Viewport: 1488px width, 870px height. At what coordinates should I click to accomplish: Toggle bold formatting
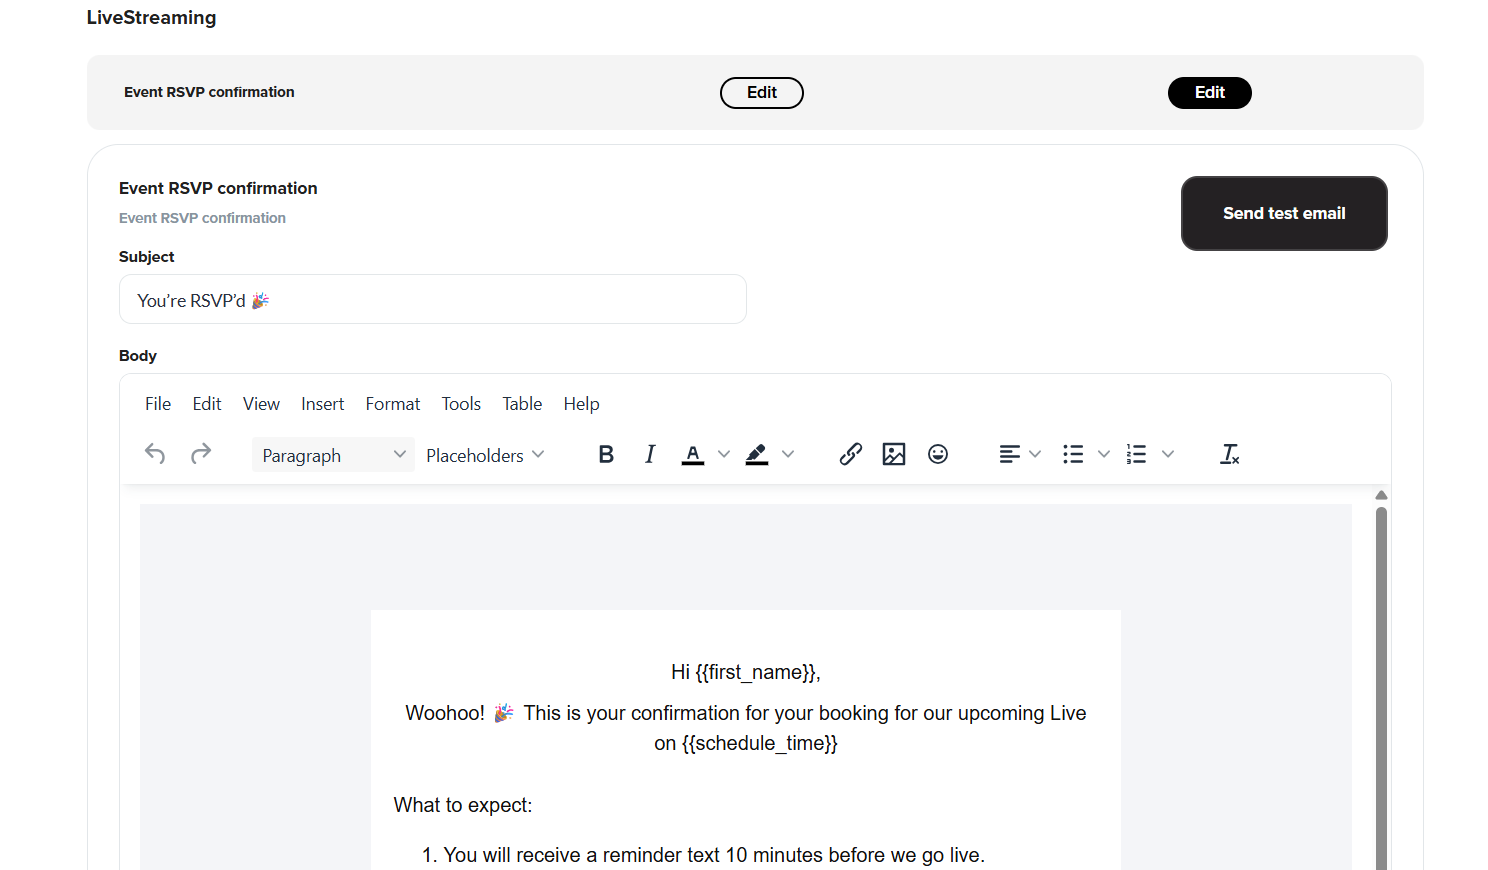(606, 454)
